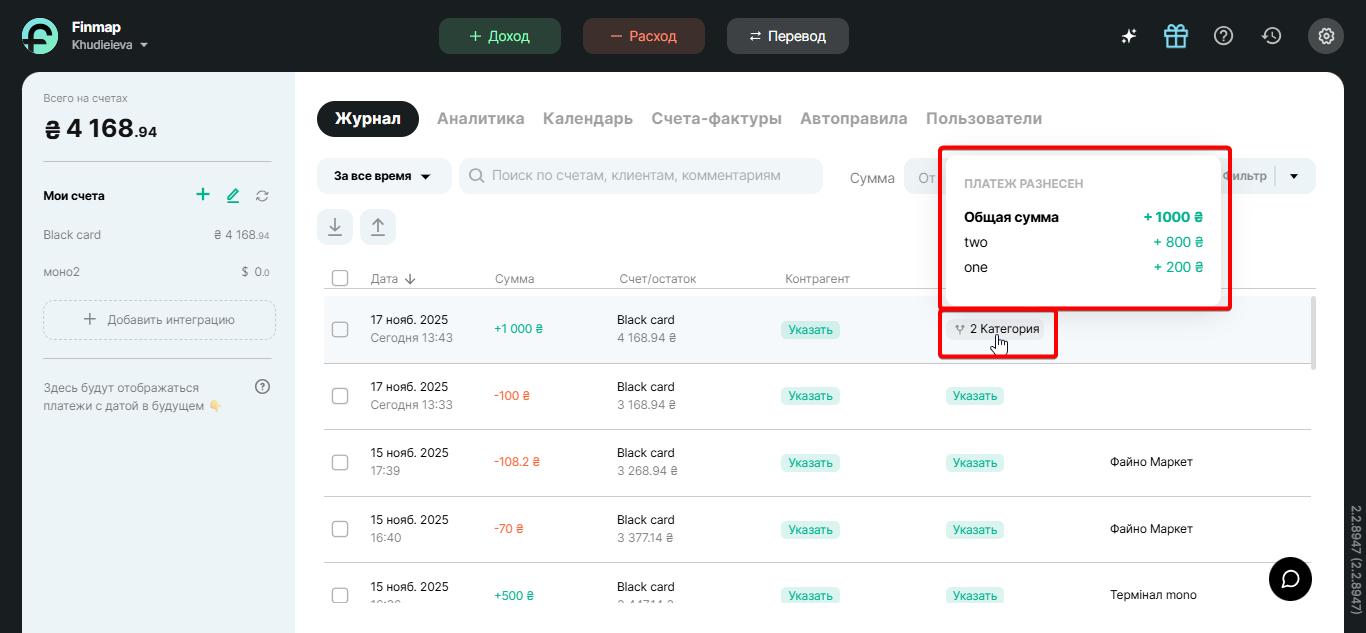Click the download arrow icon
This screenshot has height=633, width=1366.
[x=335, y=227]
